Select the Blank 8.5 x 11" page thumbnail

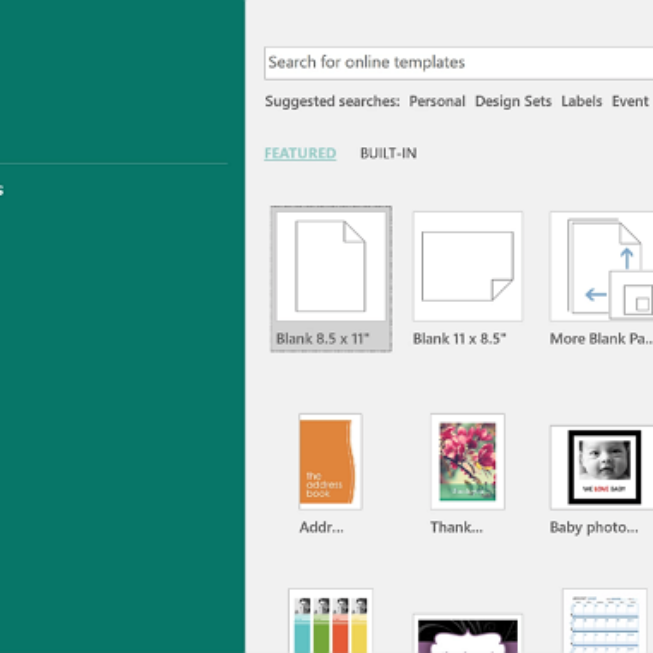coord(330,265)
